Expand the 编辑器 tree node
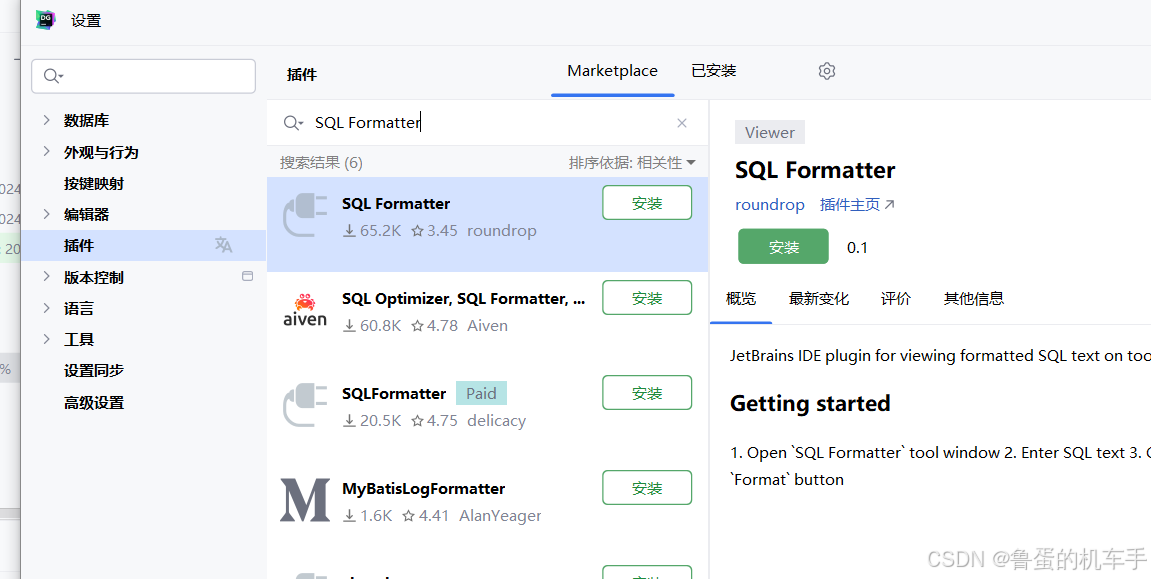1151x579 pixels. tap(46, 214)
